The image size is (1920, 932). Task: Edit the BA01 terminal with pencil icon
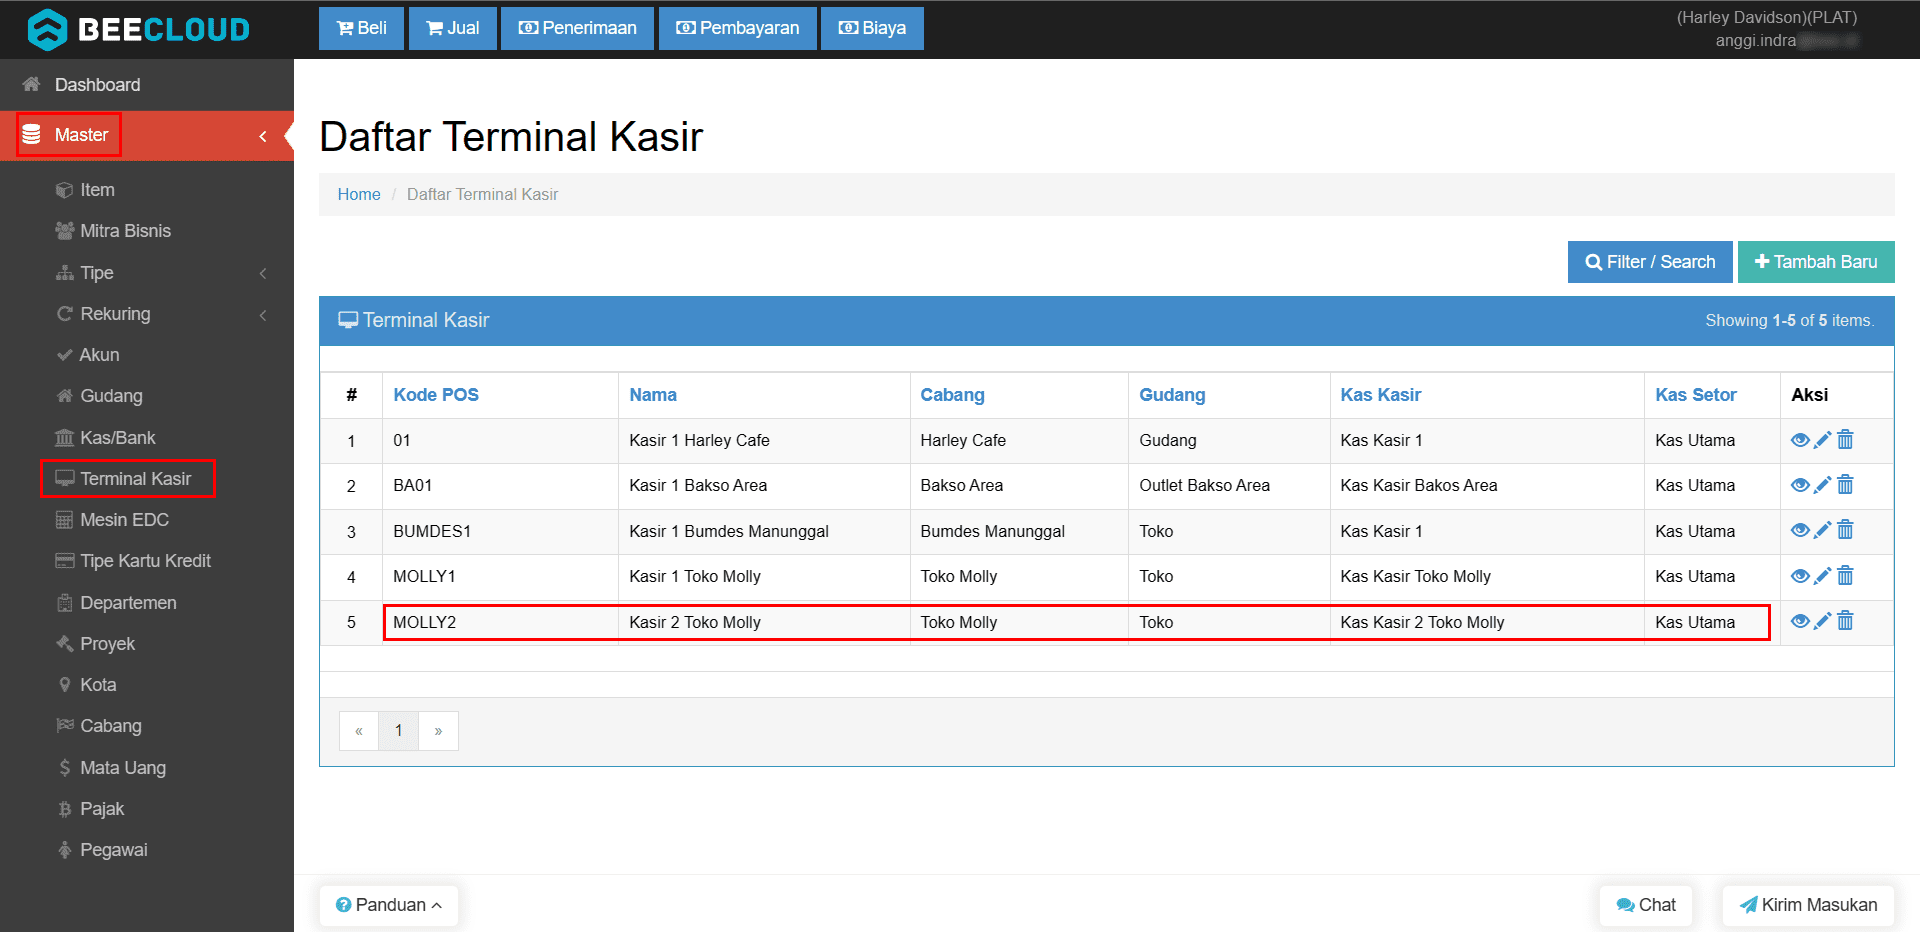pos(1823,485)
